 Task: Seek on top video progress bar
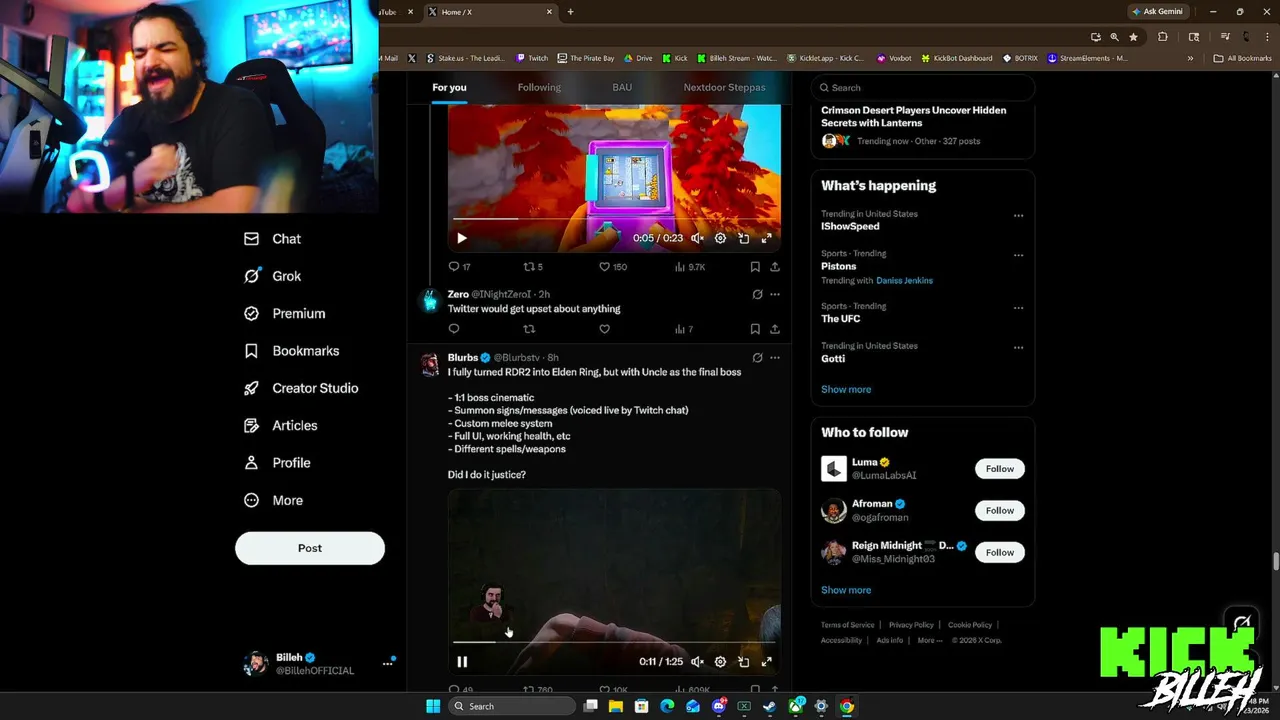coord(614,218)
